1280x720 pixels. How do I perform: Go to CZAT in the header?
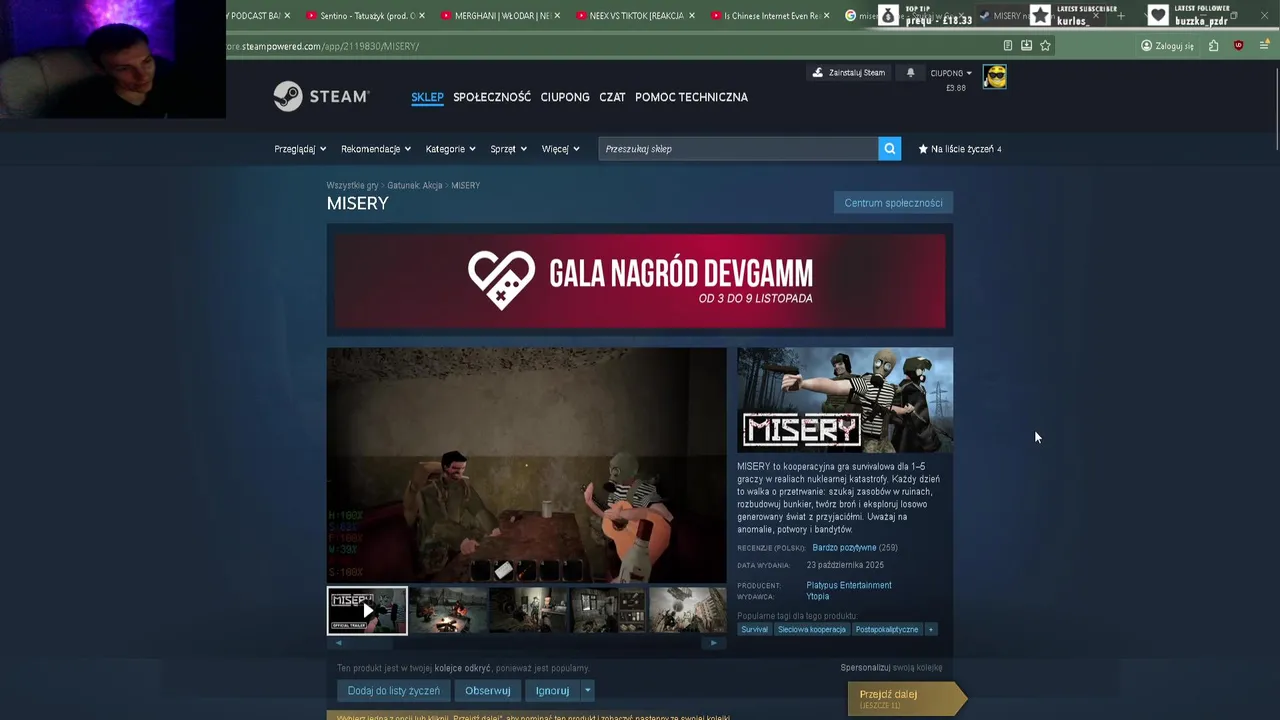612,97
